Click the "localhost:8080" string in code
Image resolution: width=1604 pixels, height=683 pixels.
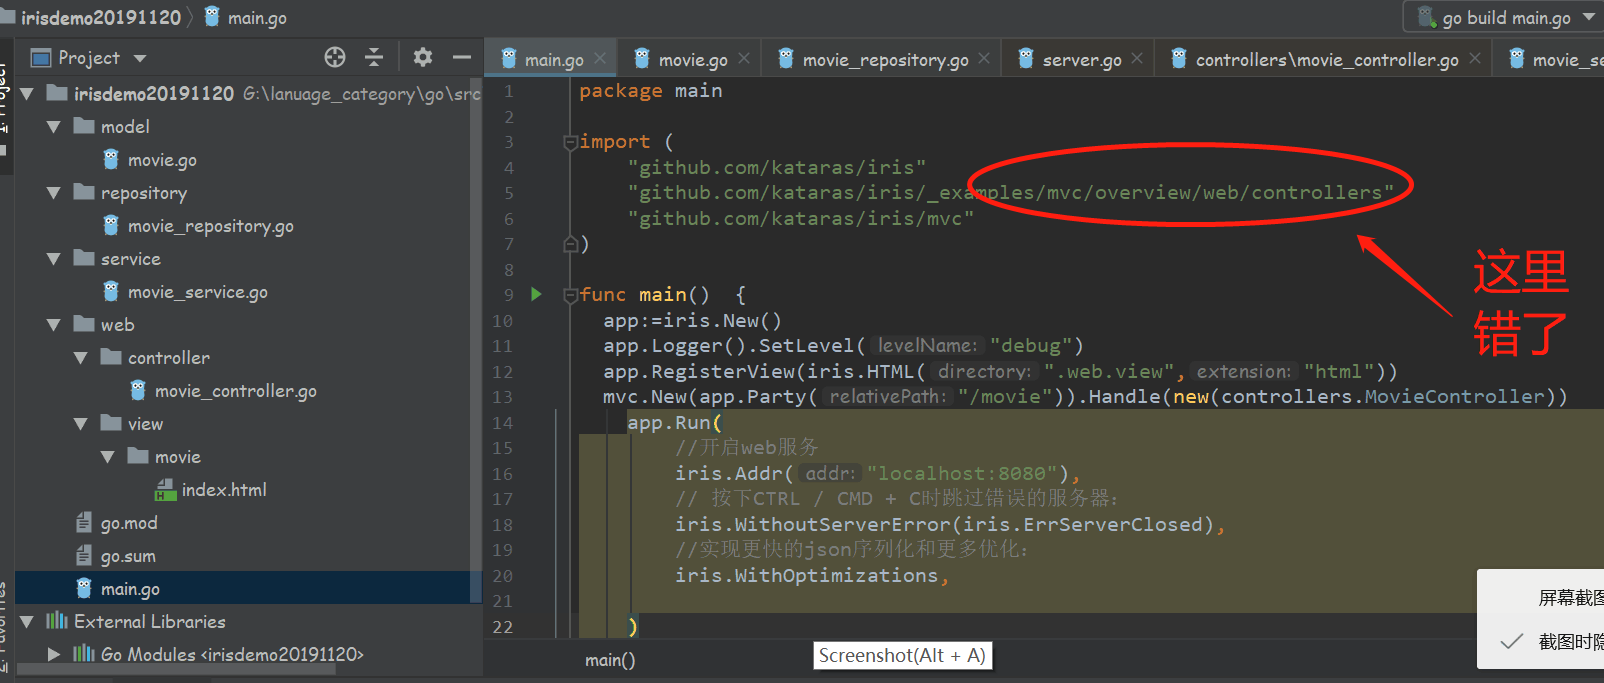tap(962, 473)
